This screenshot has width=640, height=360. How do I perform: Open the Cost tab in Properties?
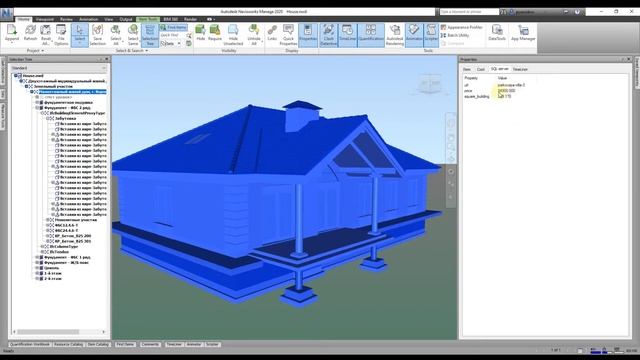481,69
